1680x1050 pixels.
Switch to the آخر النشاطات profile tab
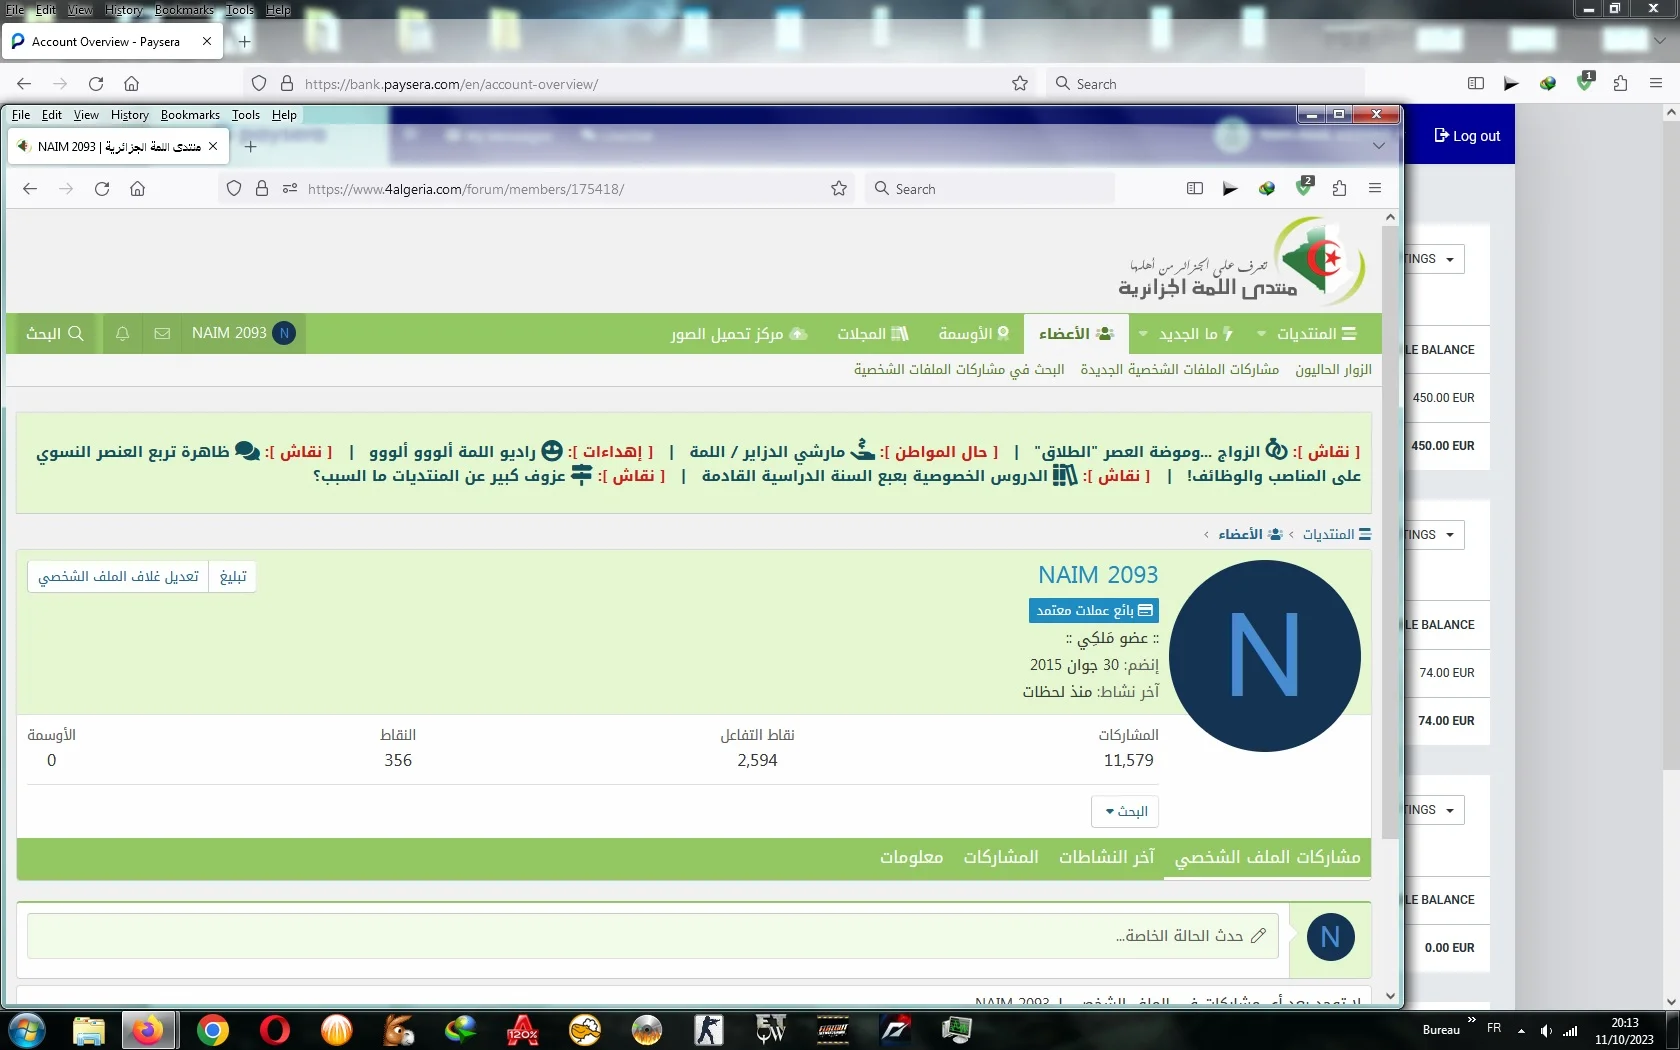coord(1106,858)
